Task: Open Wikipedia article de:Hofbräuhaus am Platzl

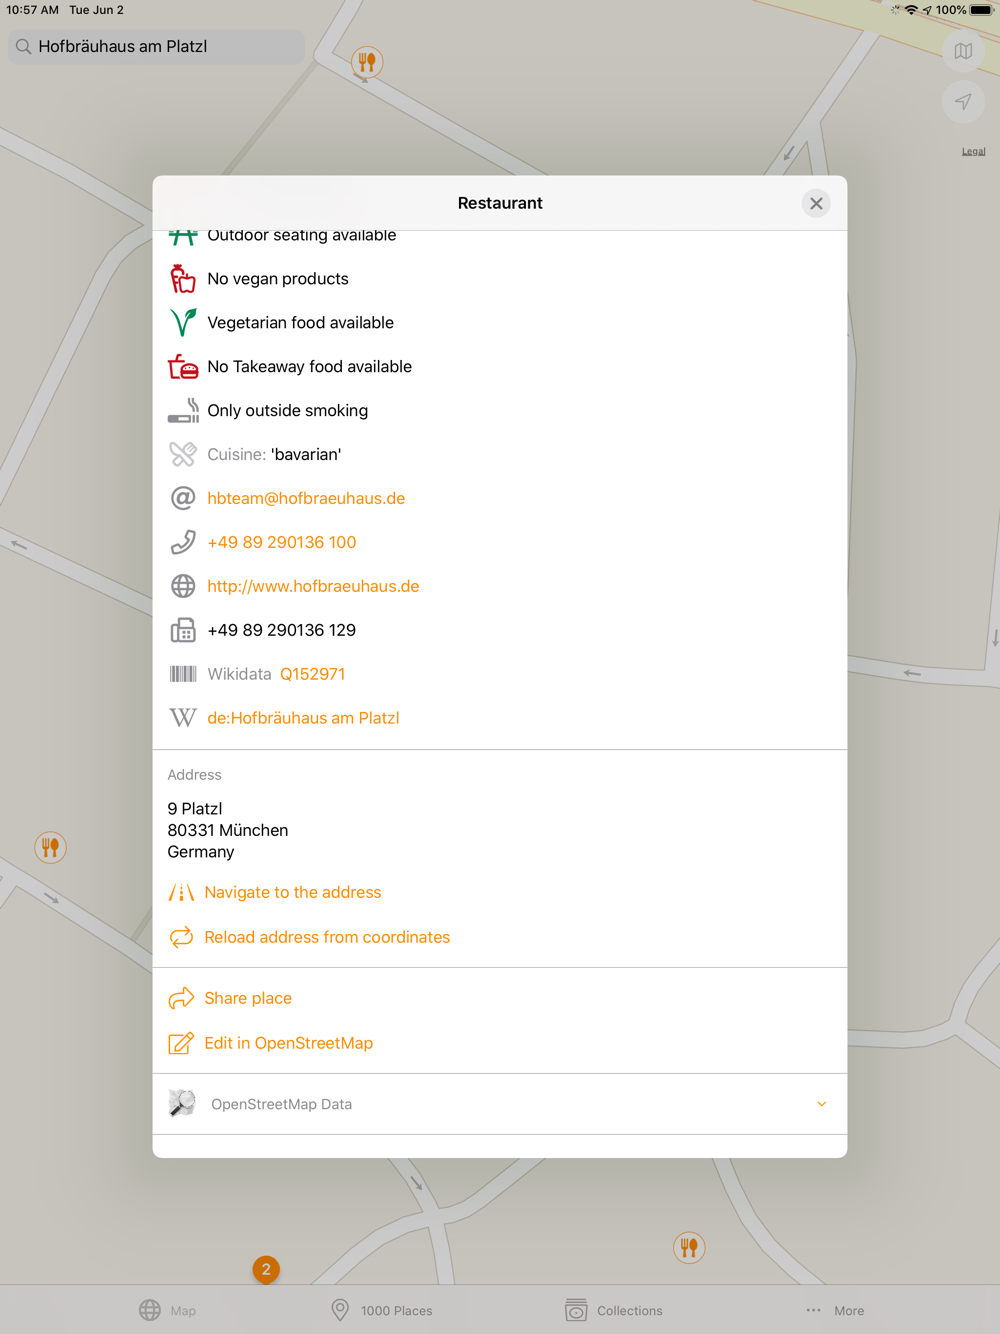Action: click(x=303, y=718)
